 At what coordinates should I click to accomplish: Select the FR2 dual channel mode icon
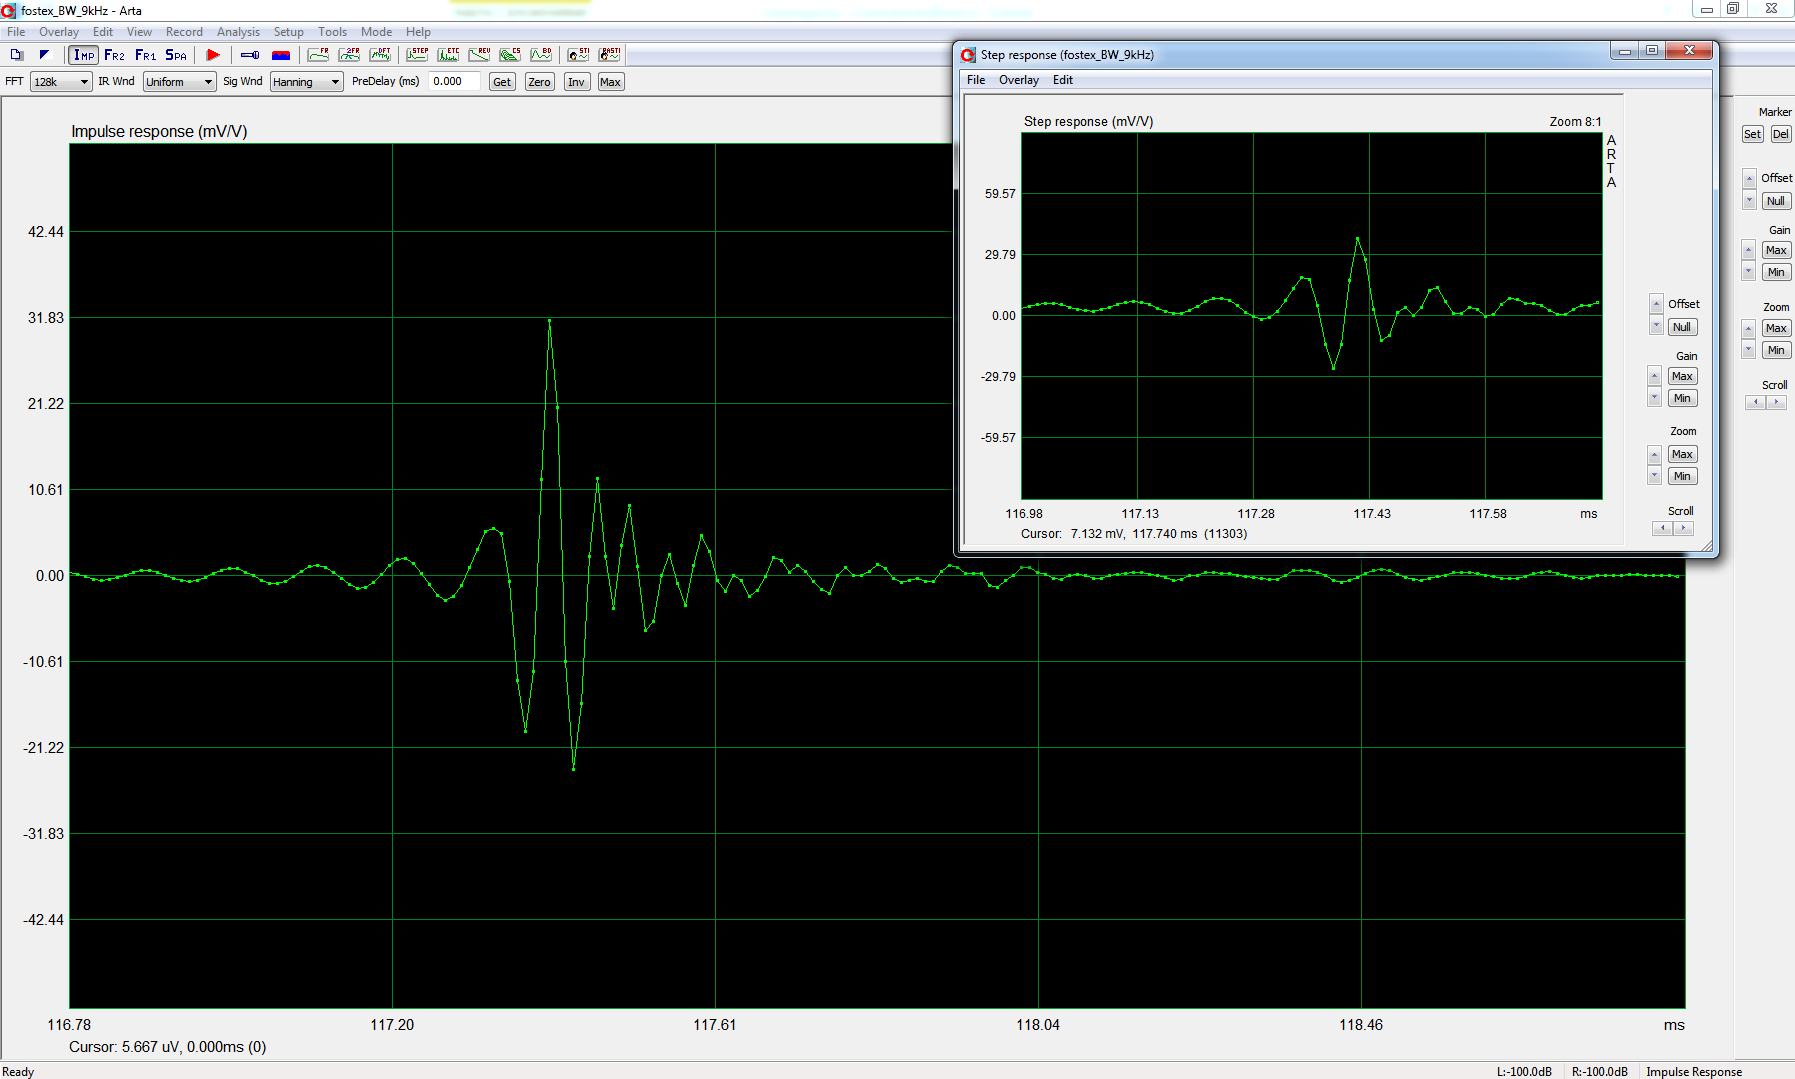[x=115, y=55]
